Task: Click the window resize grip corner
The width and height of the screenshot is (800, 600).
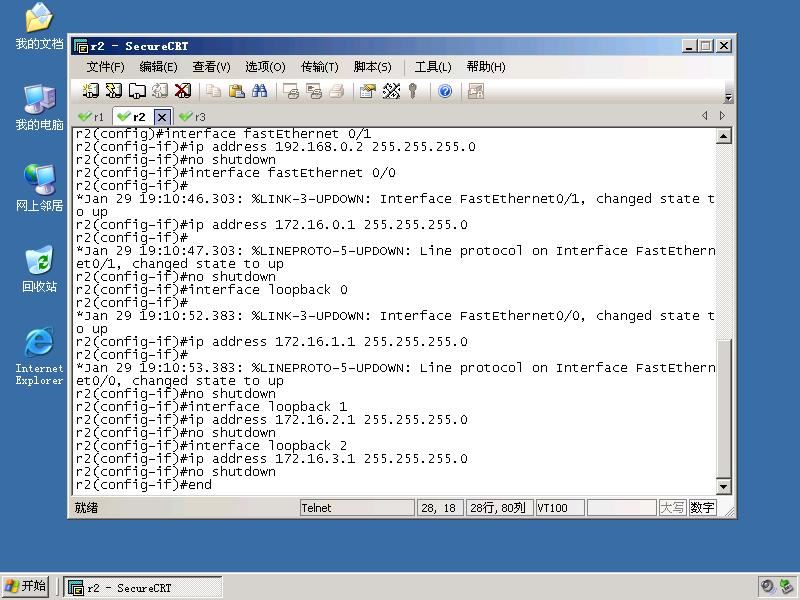Action: pos(730,512)
